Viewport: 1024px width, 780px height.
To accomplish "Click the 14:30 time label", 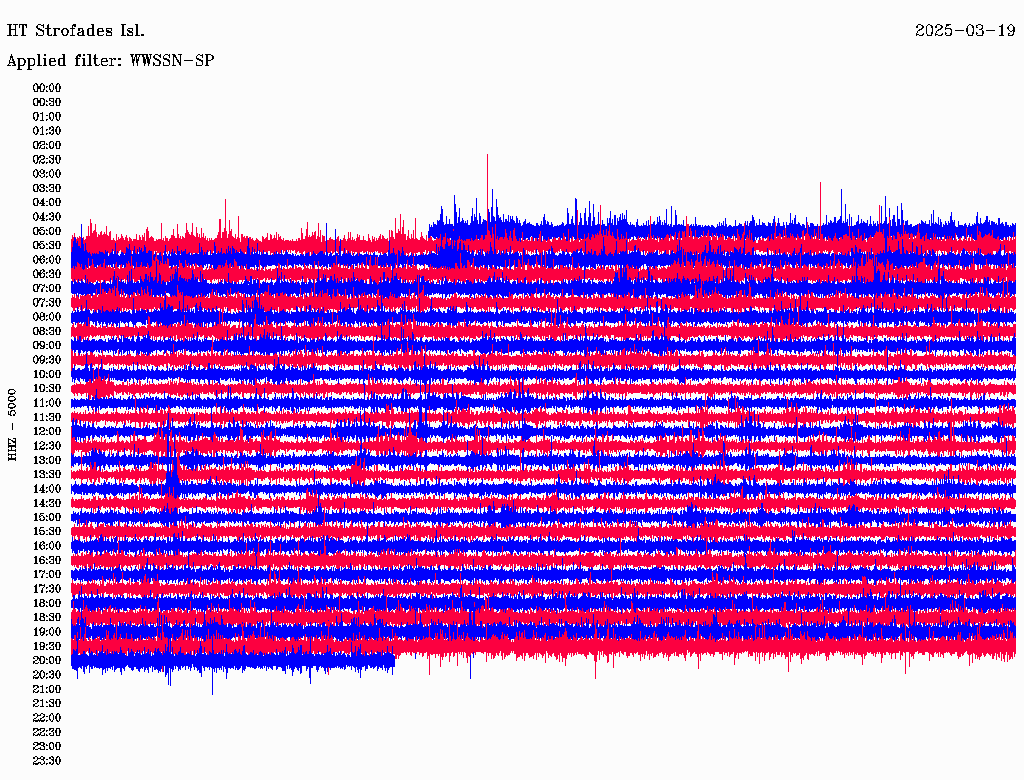I will pos(47,503).
